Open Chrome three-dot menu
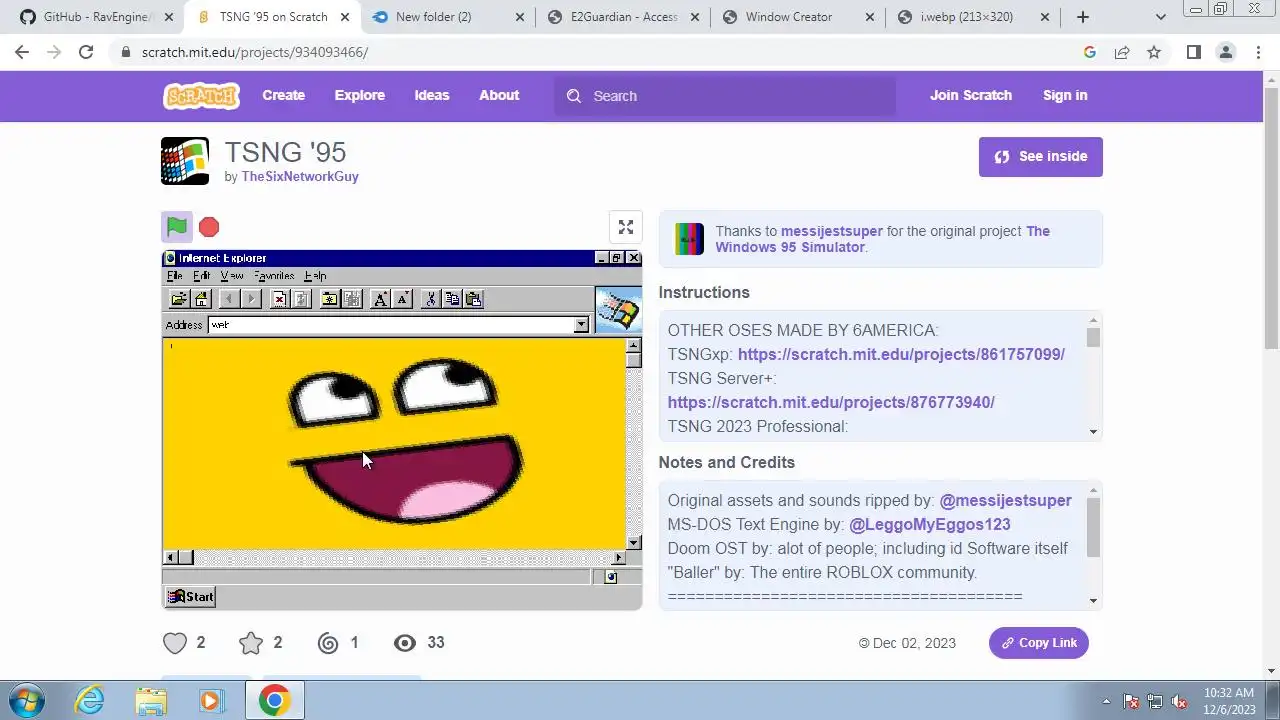Screen dimensions: 1280x720 tap(1257, 52)
